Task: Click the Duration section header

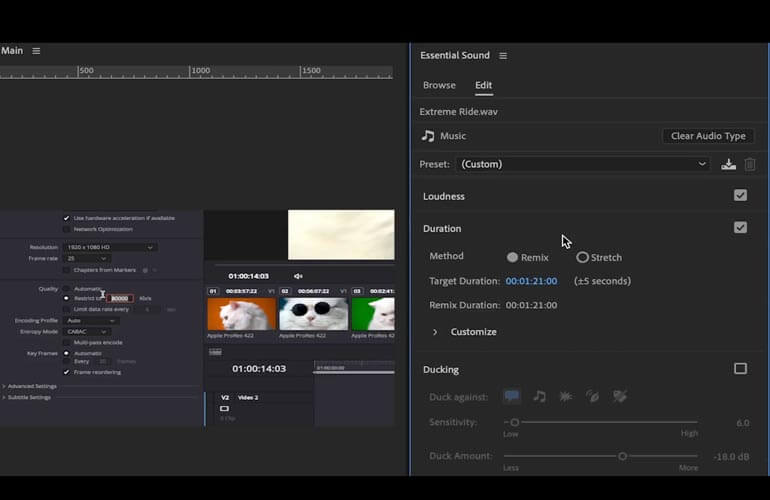Action: coord(442,228)
